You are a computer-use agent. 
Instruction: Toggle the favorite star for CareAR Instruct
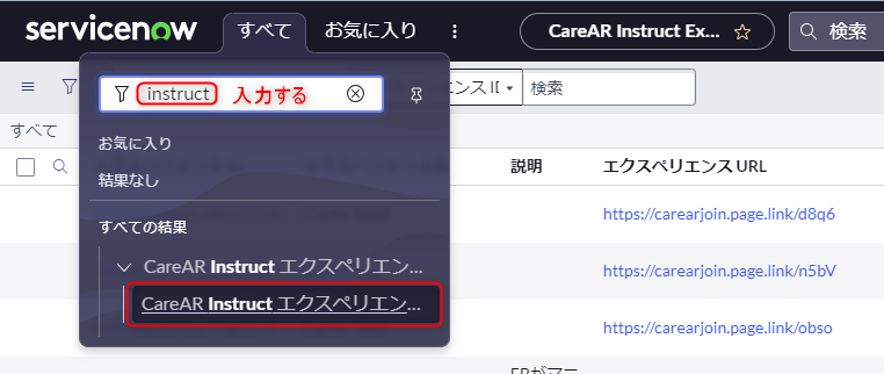pos(742,32)
